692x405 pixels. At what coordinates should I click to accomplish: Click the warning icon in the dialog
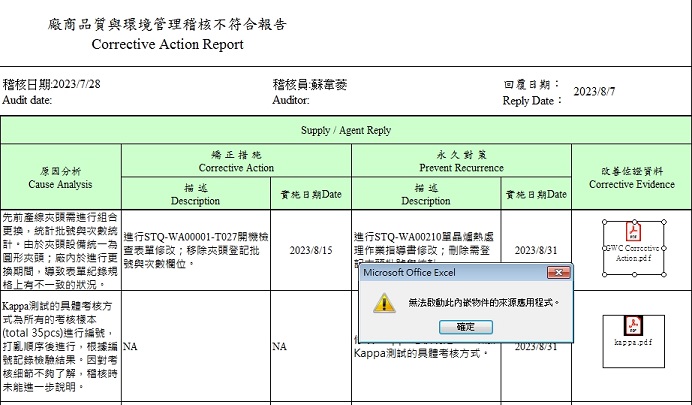(384, 303)
